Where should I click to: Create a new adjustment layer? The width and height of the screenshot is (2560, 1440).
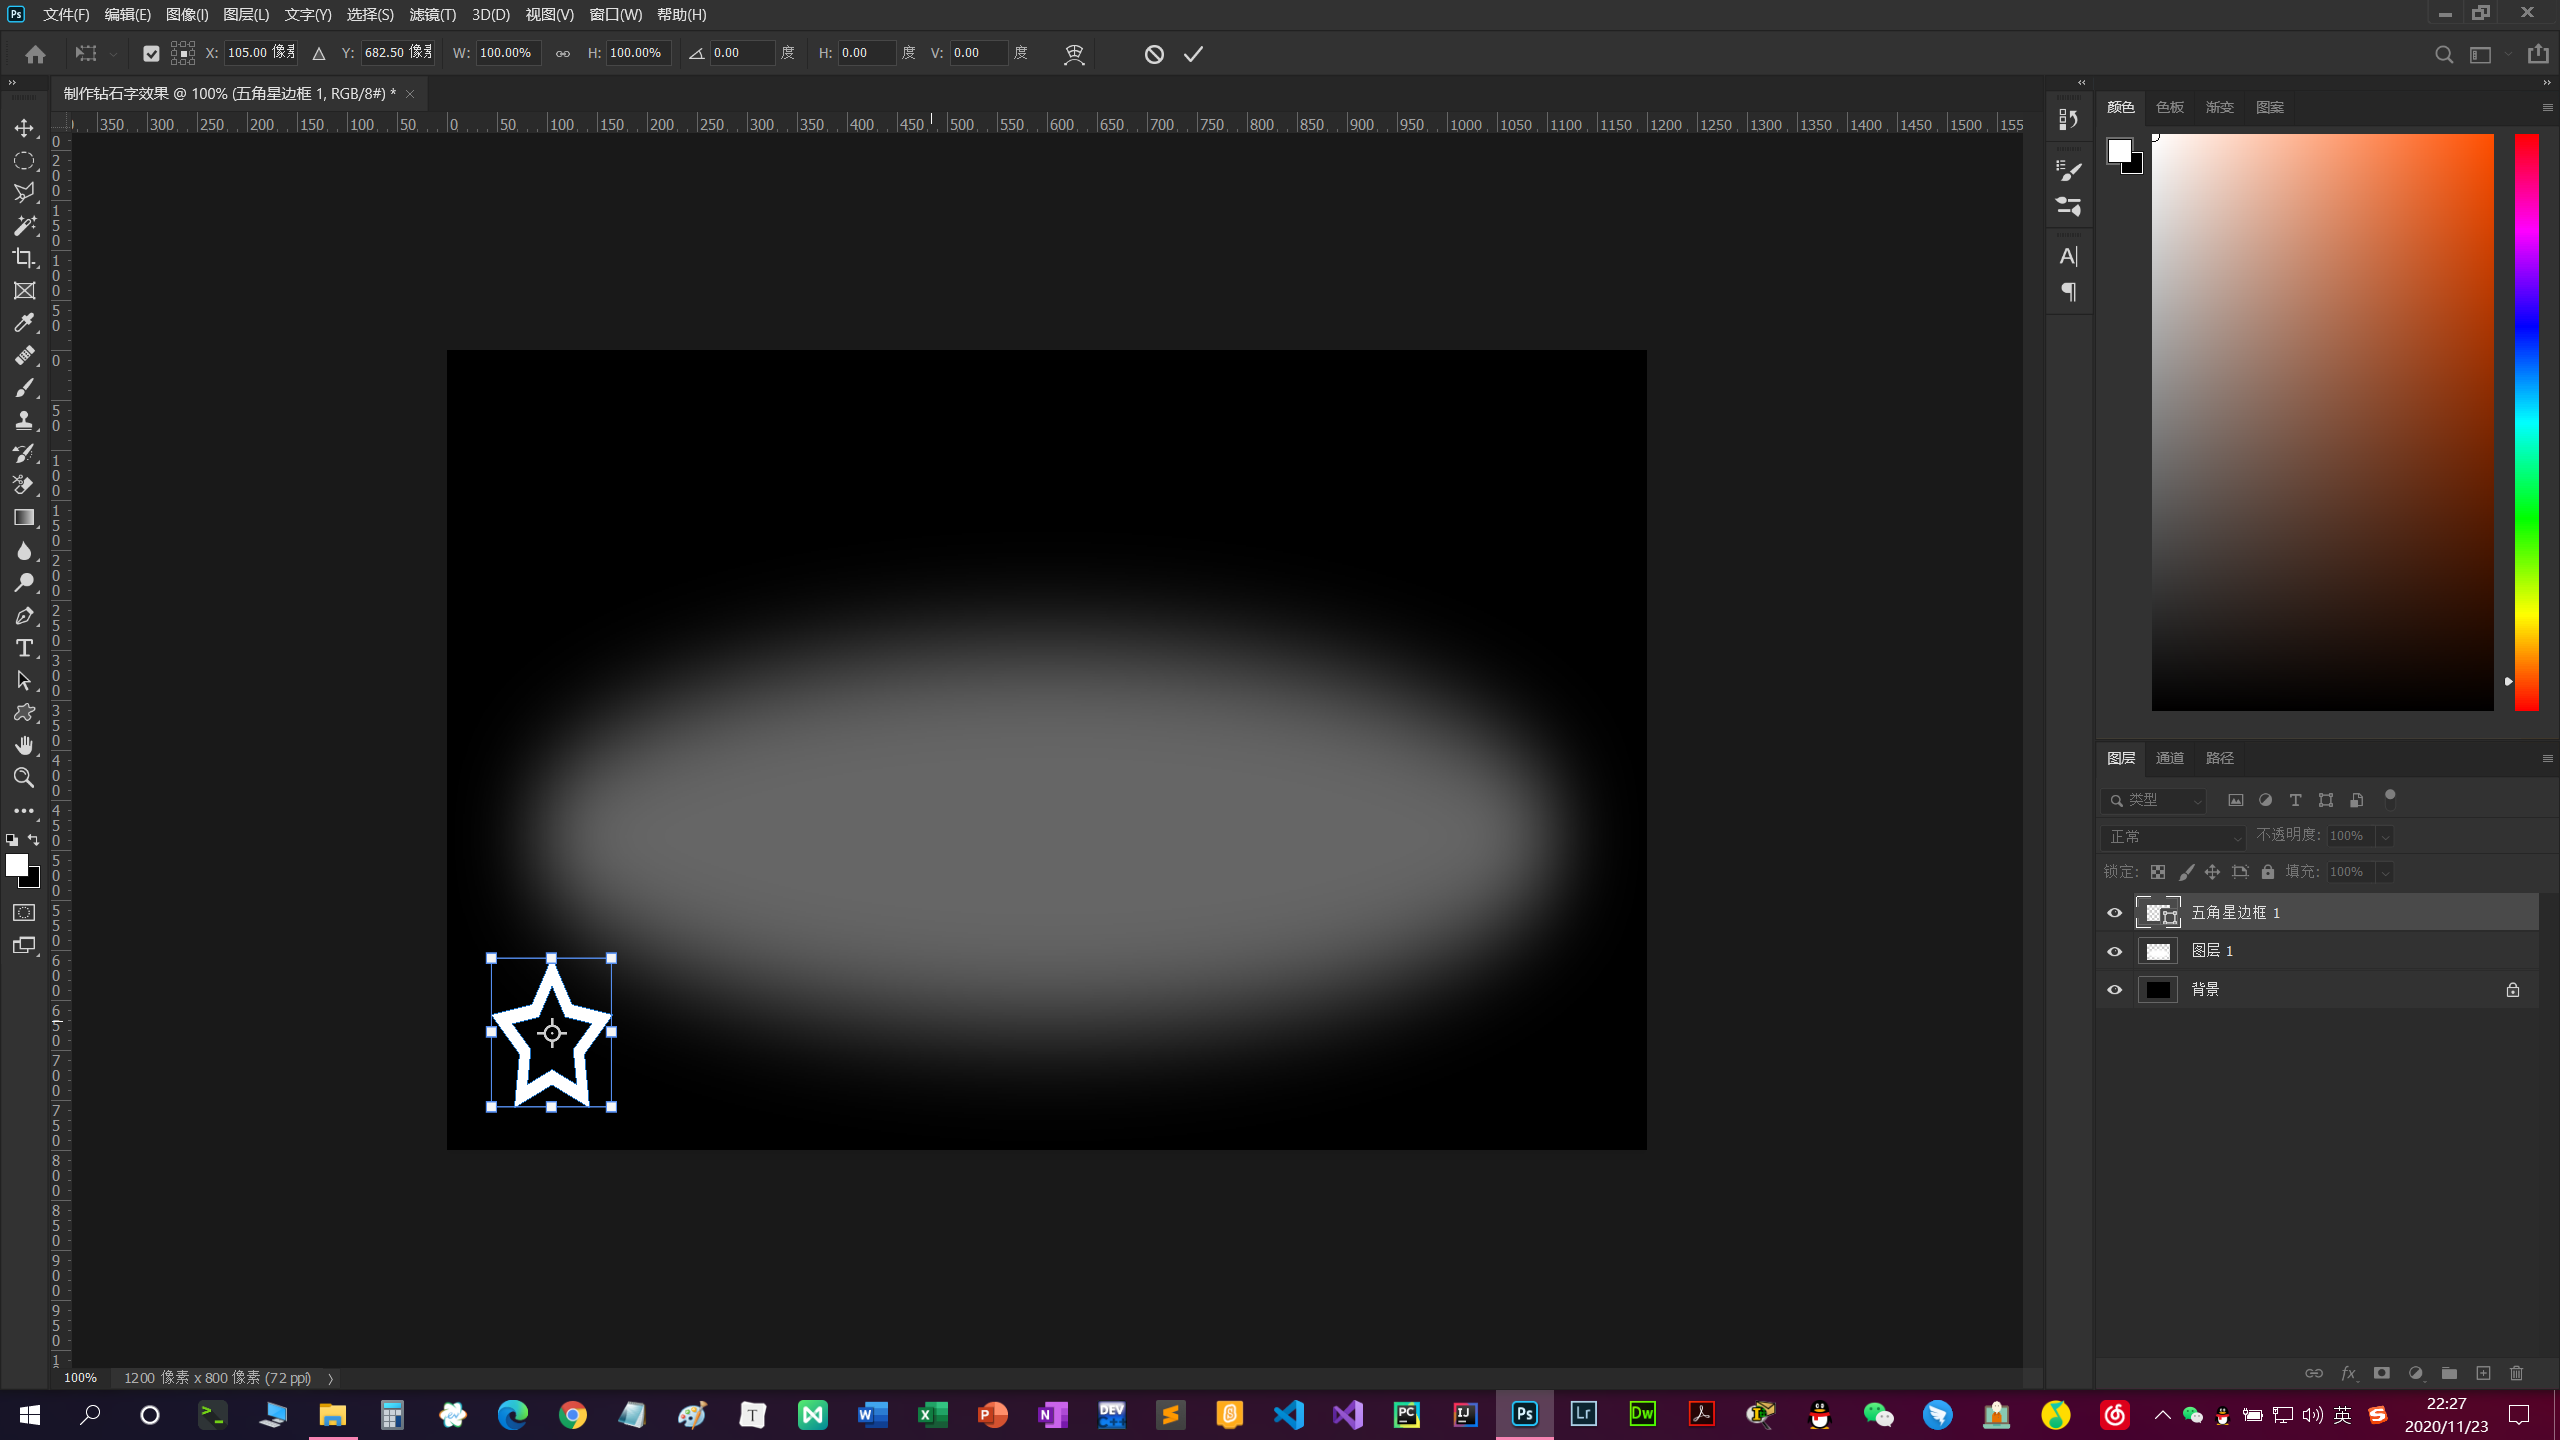point(2415,1373)
